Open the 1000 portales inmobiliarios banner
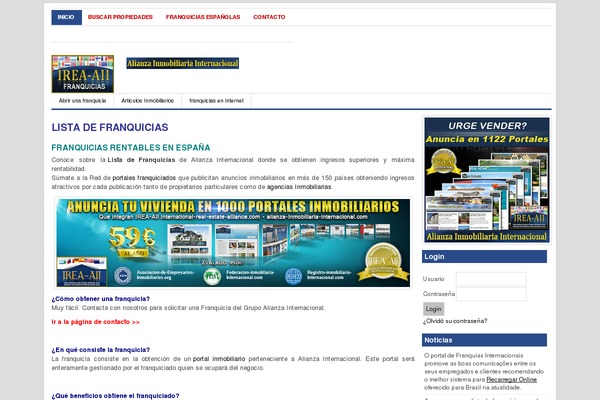The width and height of the screenshot is (600, 400). click(233, 243)
